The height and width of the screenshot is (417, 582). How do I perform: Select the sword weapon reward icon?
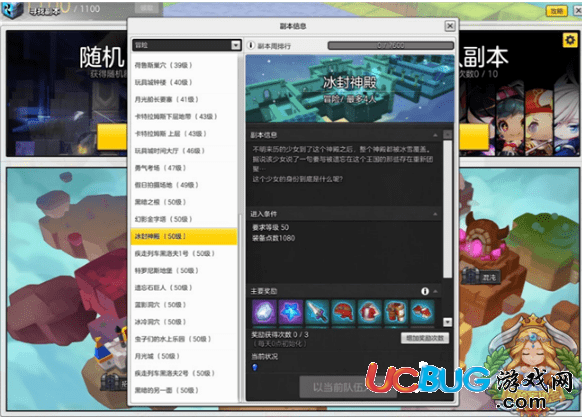click(x=317, y=312)
